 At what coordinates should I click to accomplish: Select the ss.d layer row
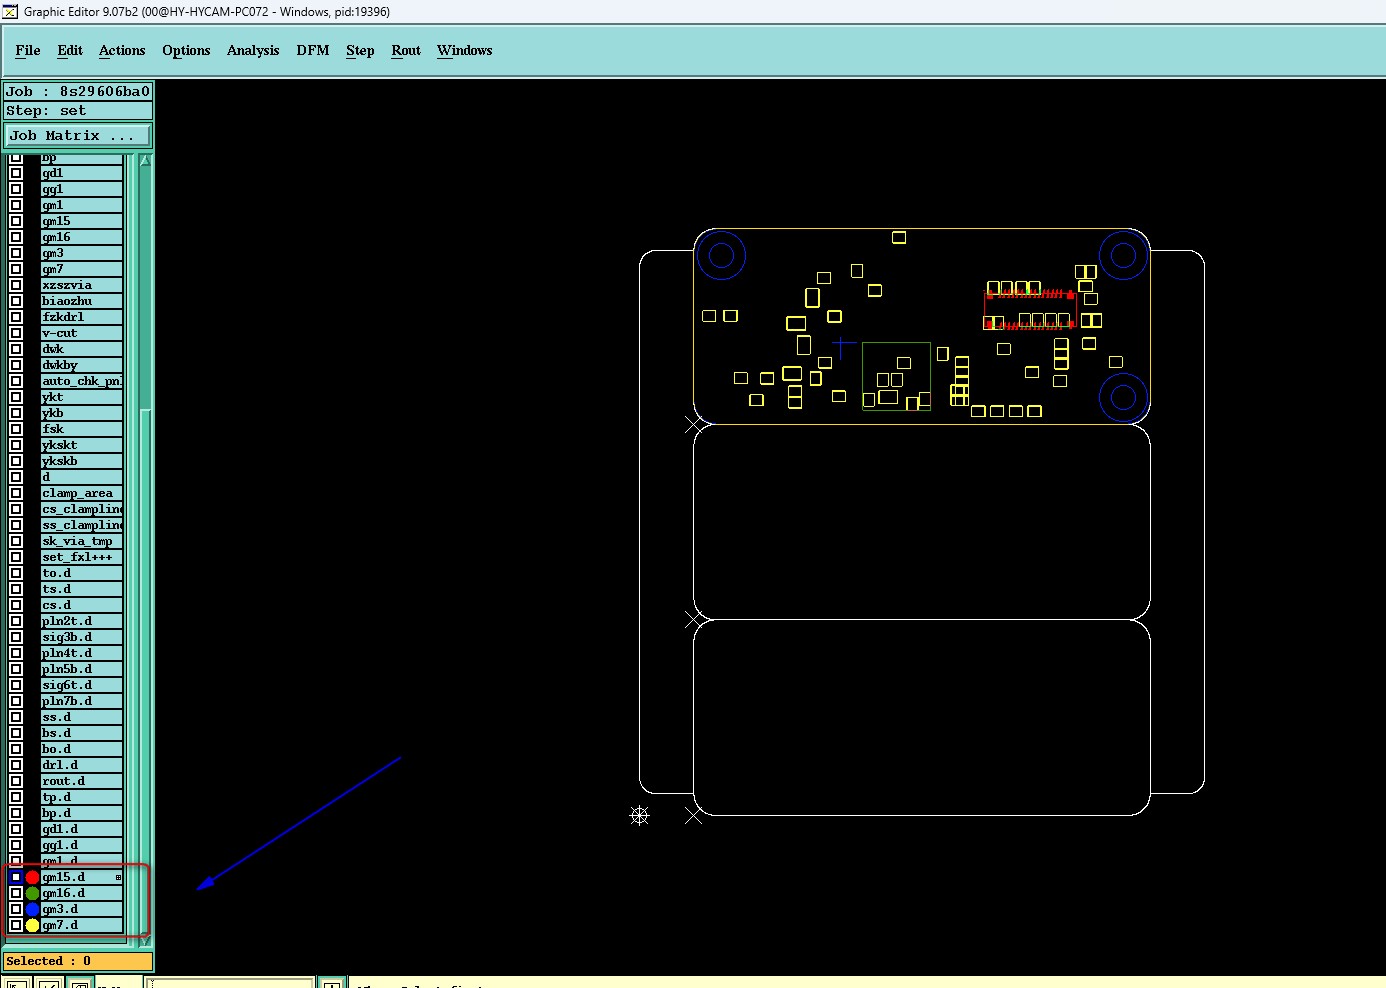pos(81,717)
